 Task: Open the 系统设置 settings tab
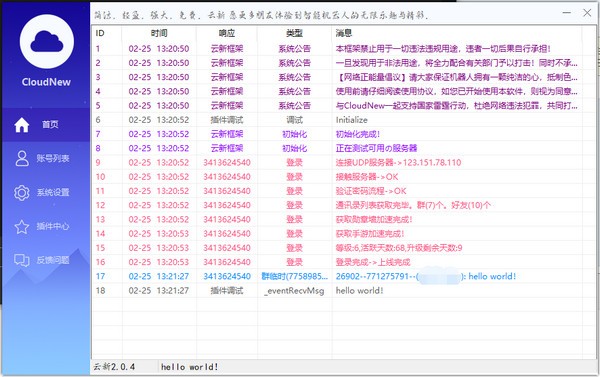point(46,192)
